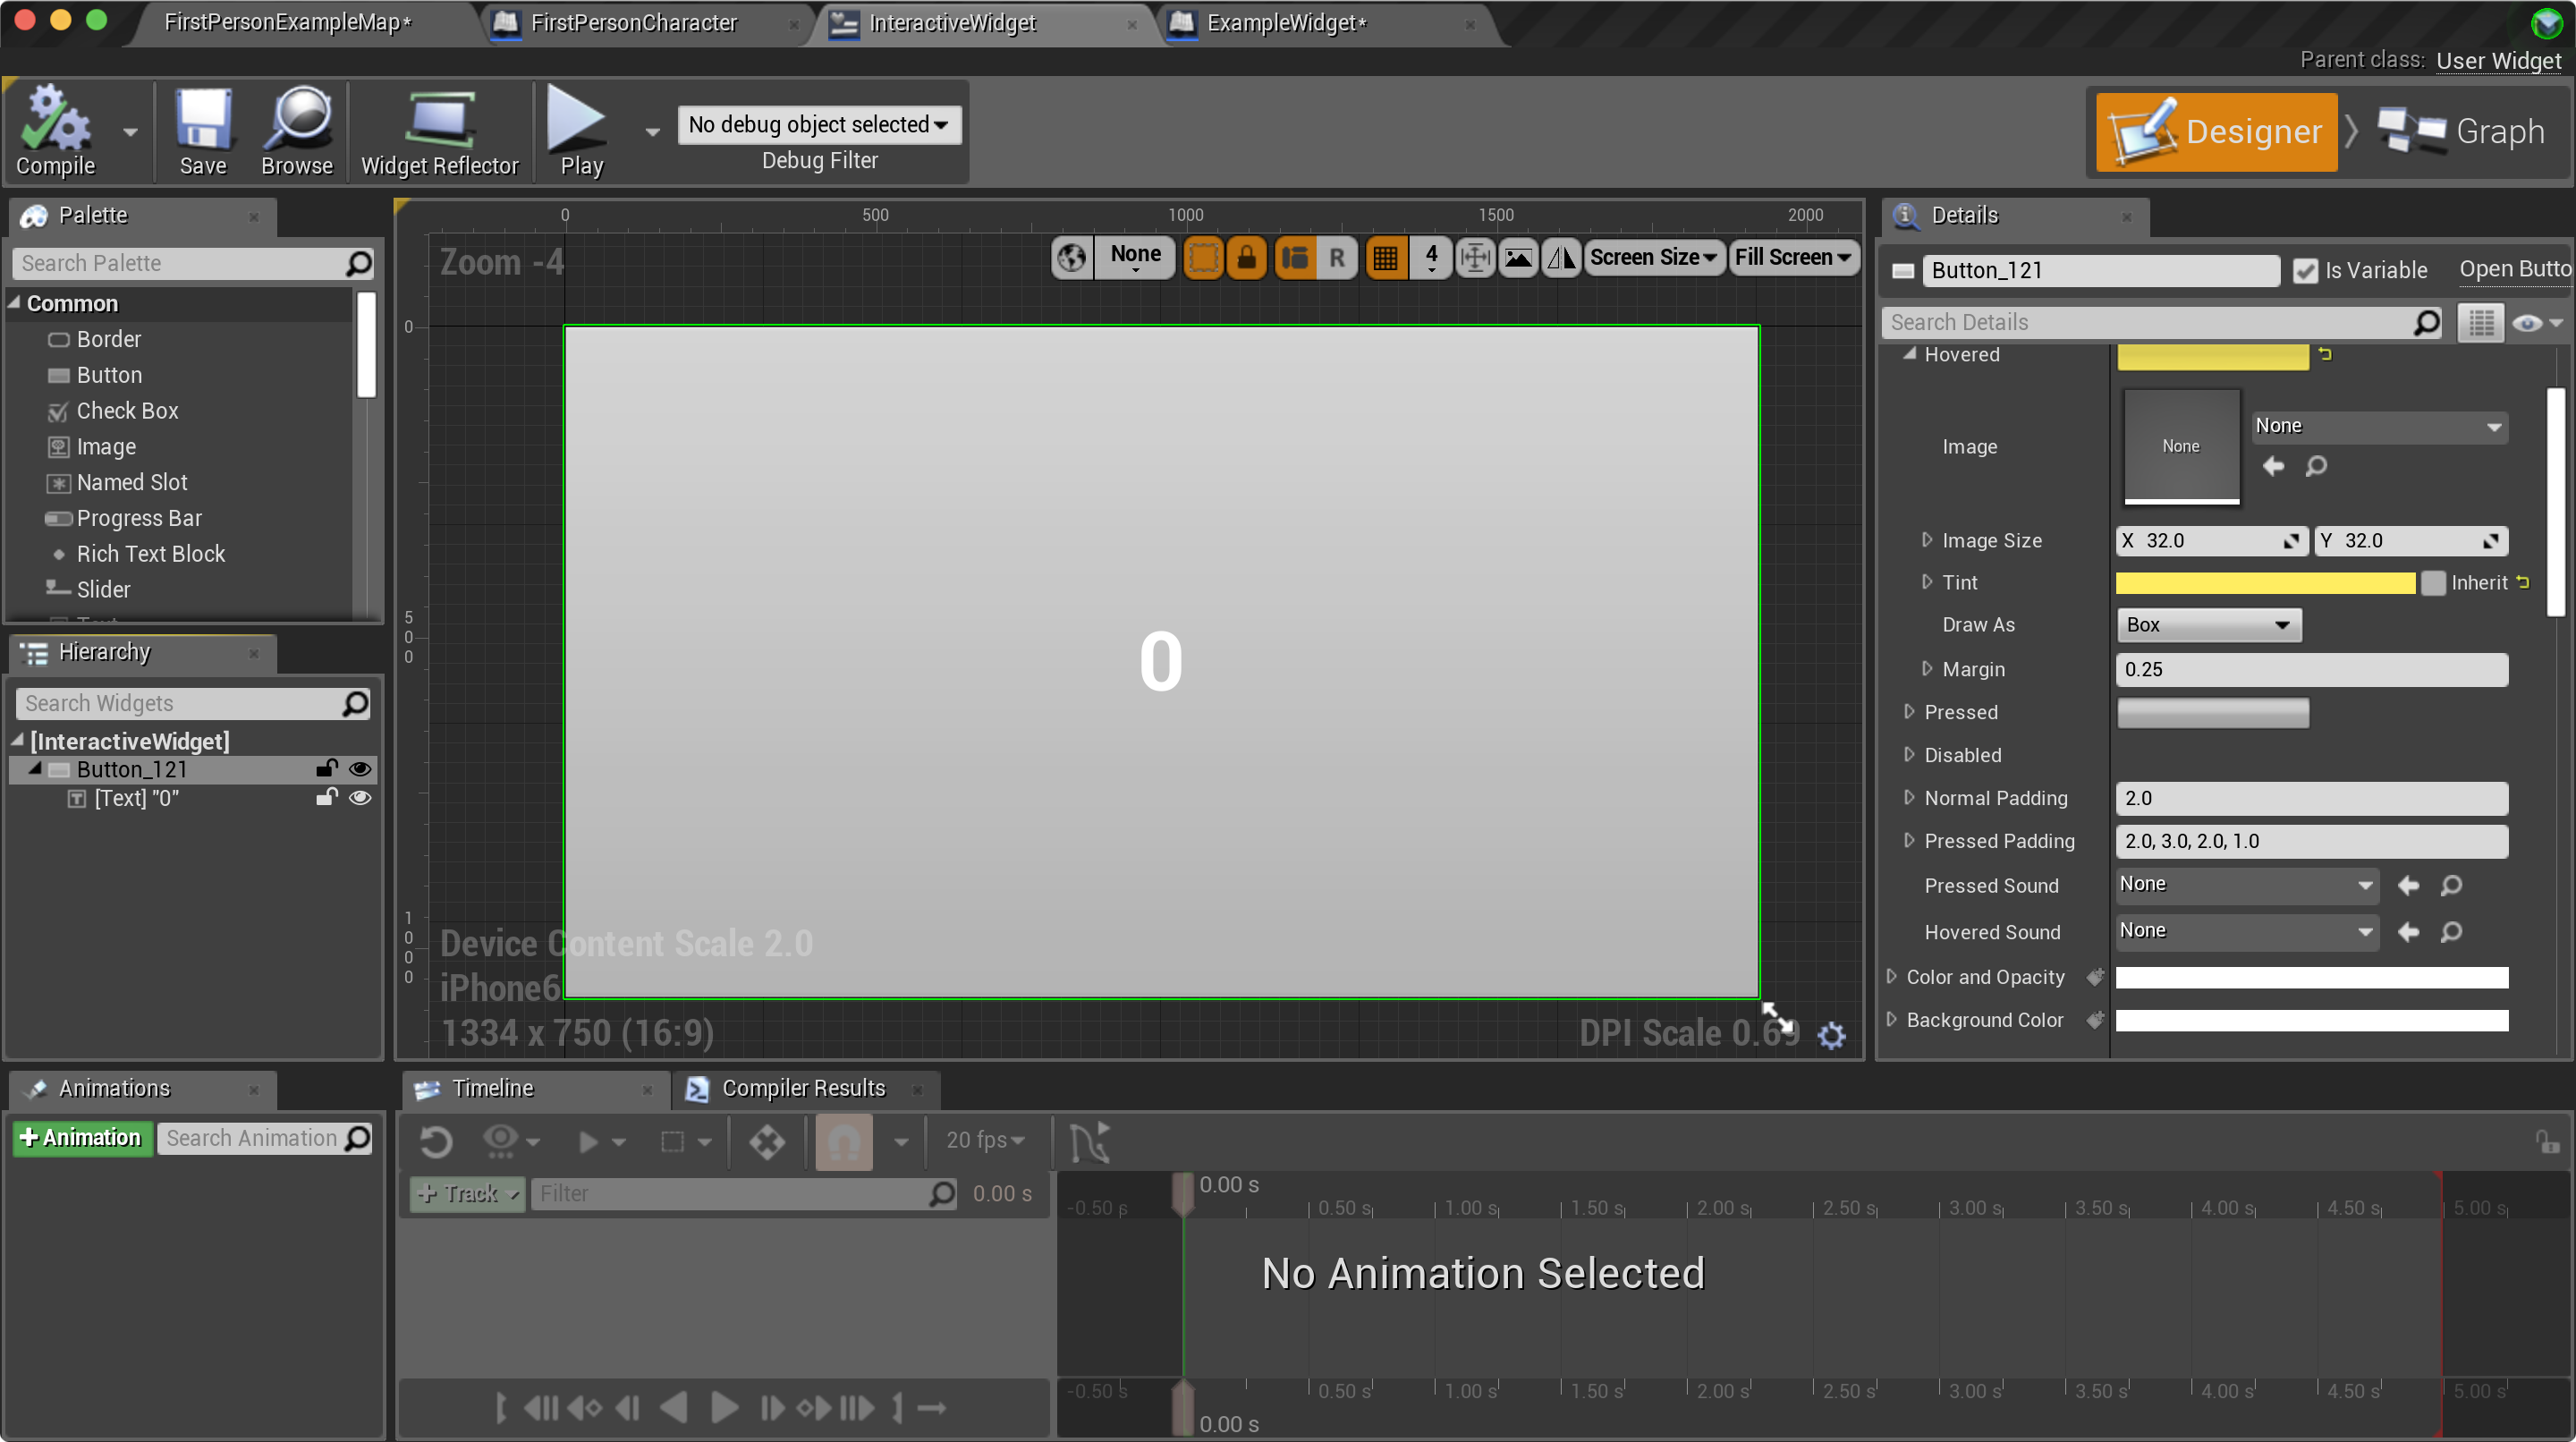Open the Widget Reflector
Screen dimensions: 2576x1442
click(x=439, y=130)
